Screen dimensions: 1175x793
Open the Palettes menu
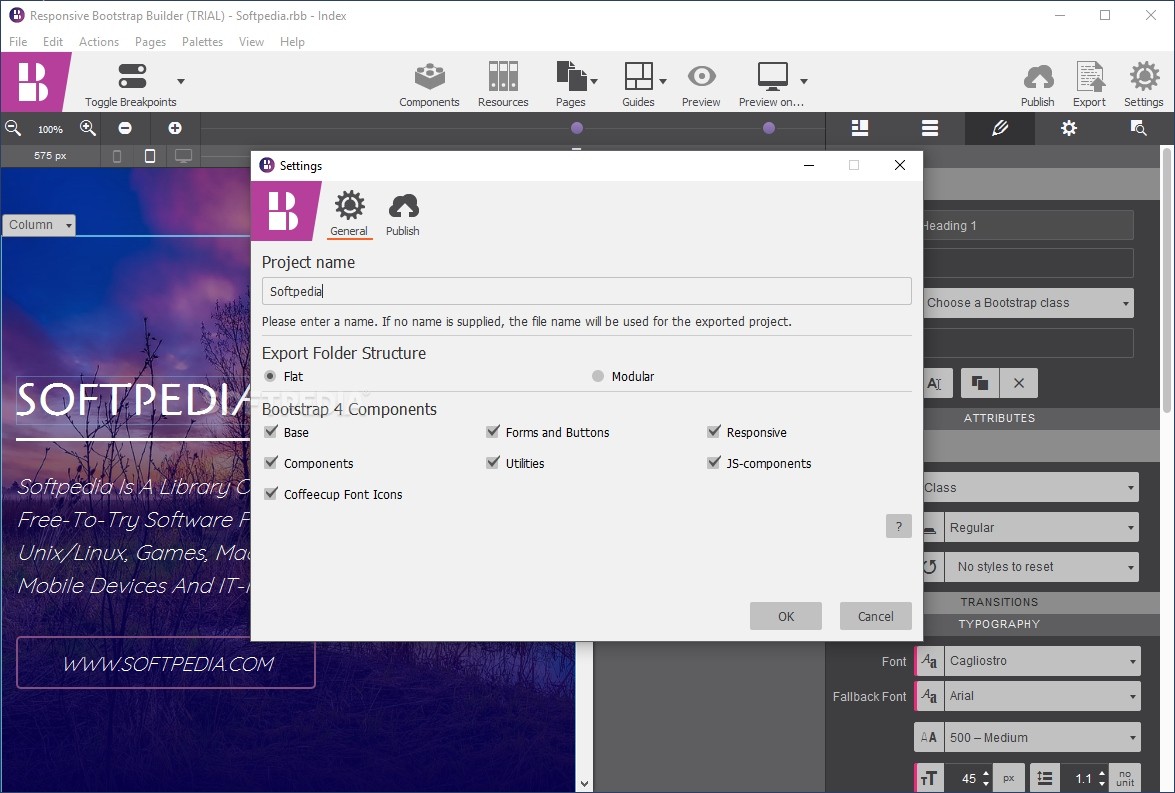click(202, 41)
